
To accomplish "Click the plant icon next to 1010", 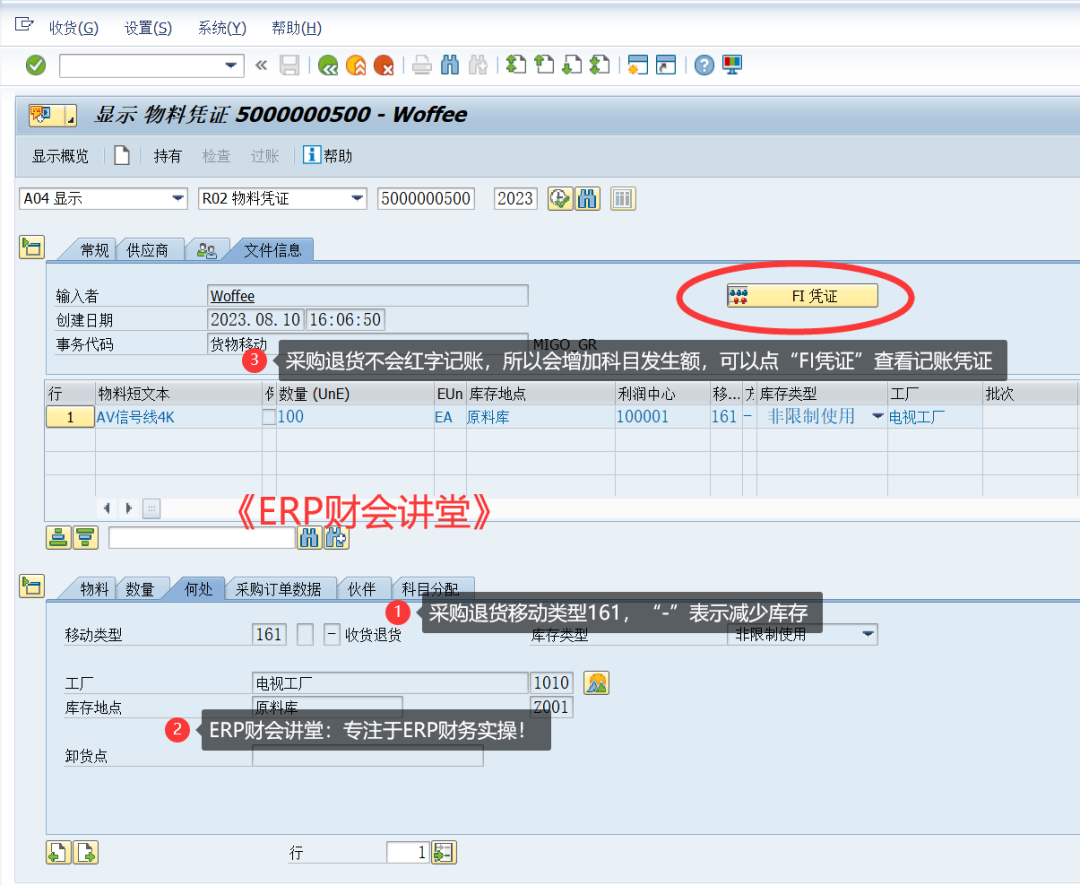I will [596, 683].
